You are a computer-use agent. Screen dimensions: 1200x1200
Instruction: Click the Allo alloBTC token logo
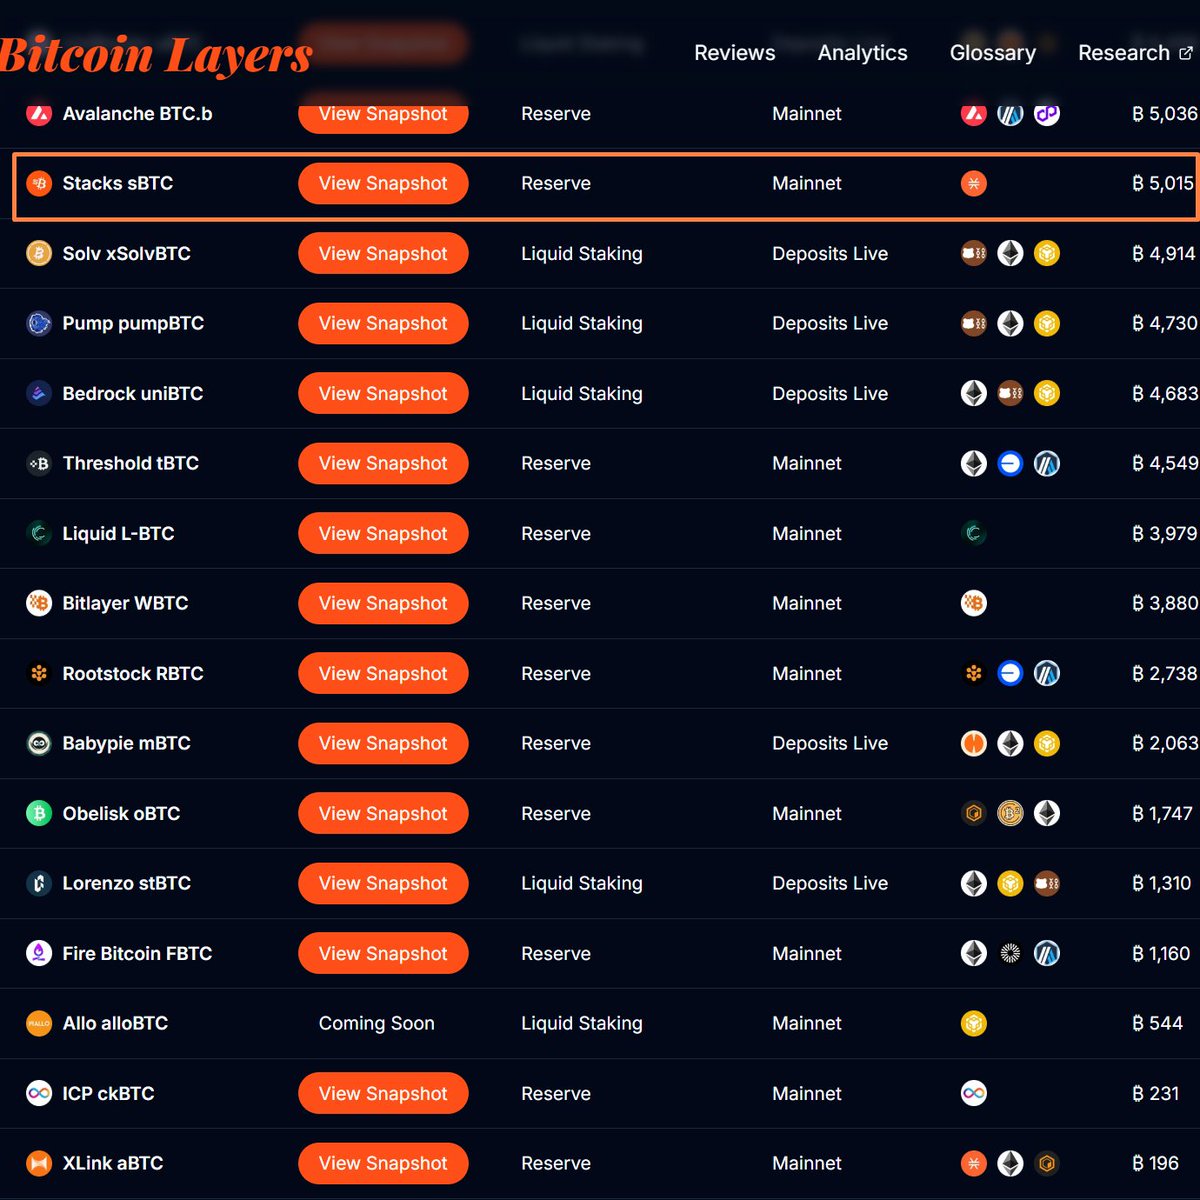39,1024
